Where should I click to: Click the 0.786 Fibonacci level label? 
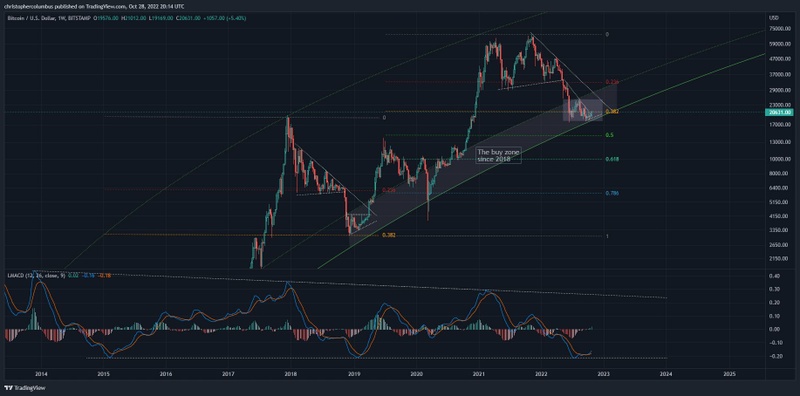612,193
